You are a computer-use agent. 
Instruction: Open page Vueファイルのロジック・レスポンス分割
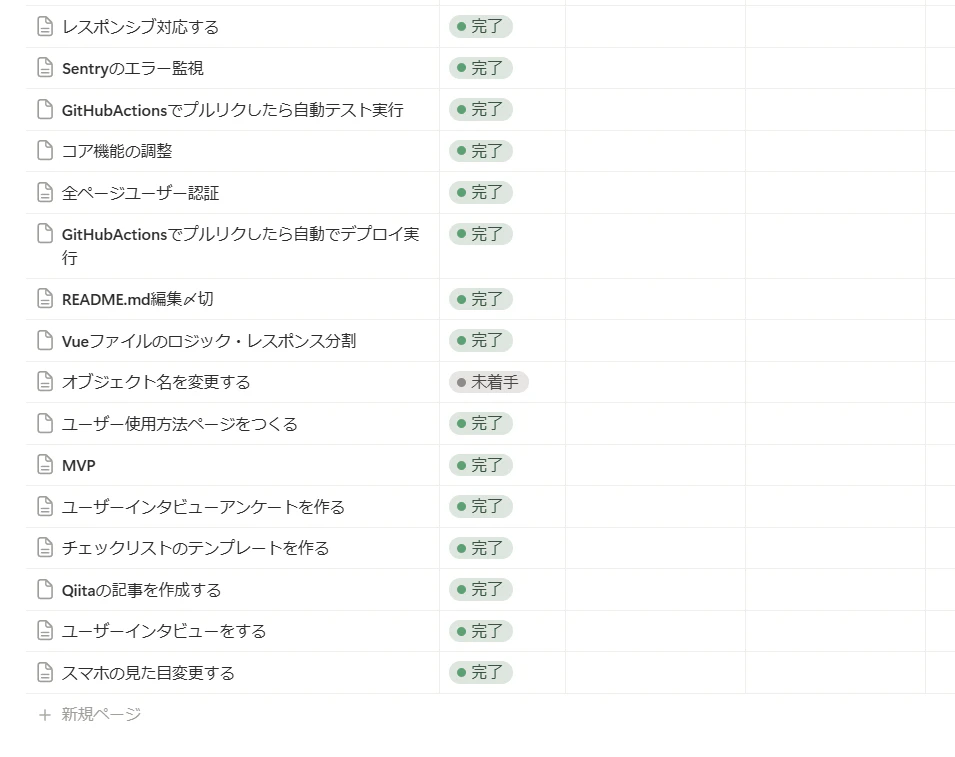pyautogui.click(x=209, y=341)
